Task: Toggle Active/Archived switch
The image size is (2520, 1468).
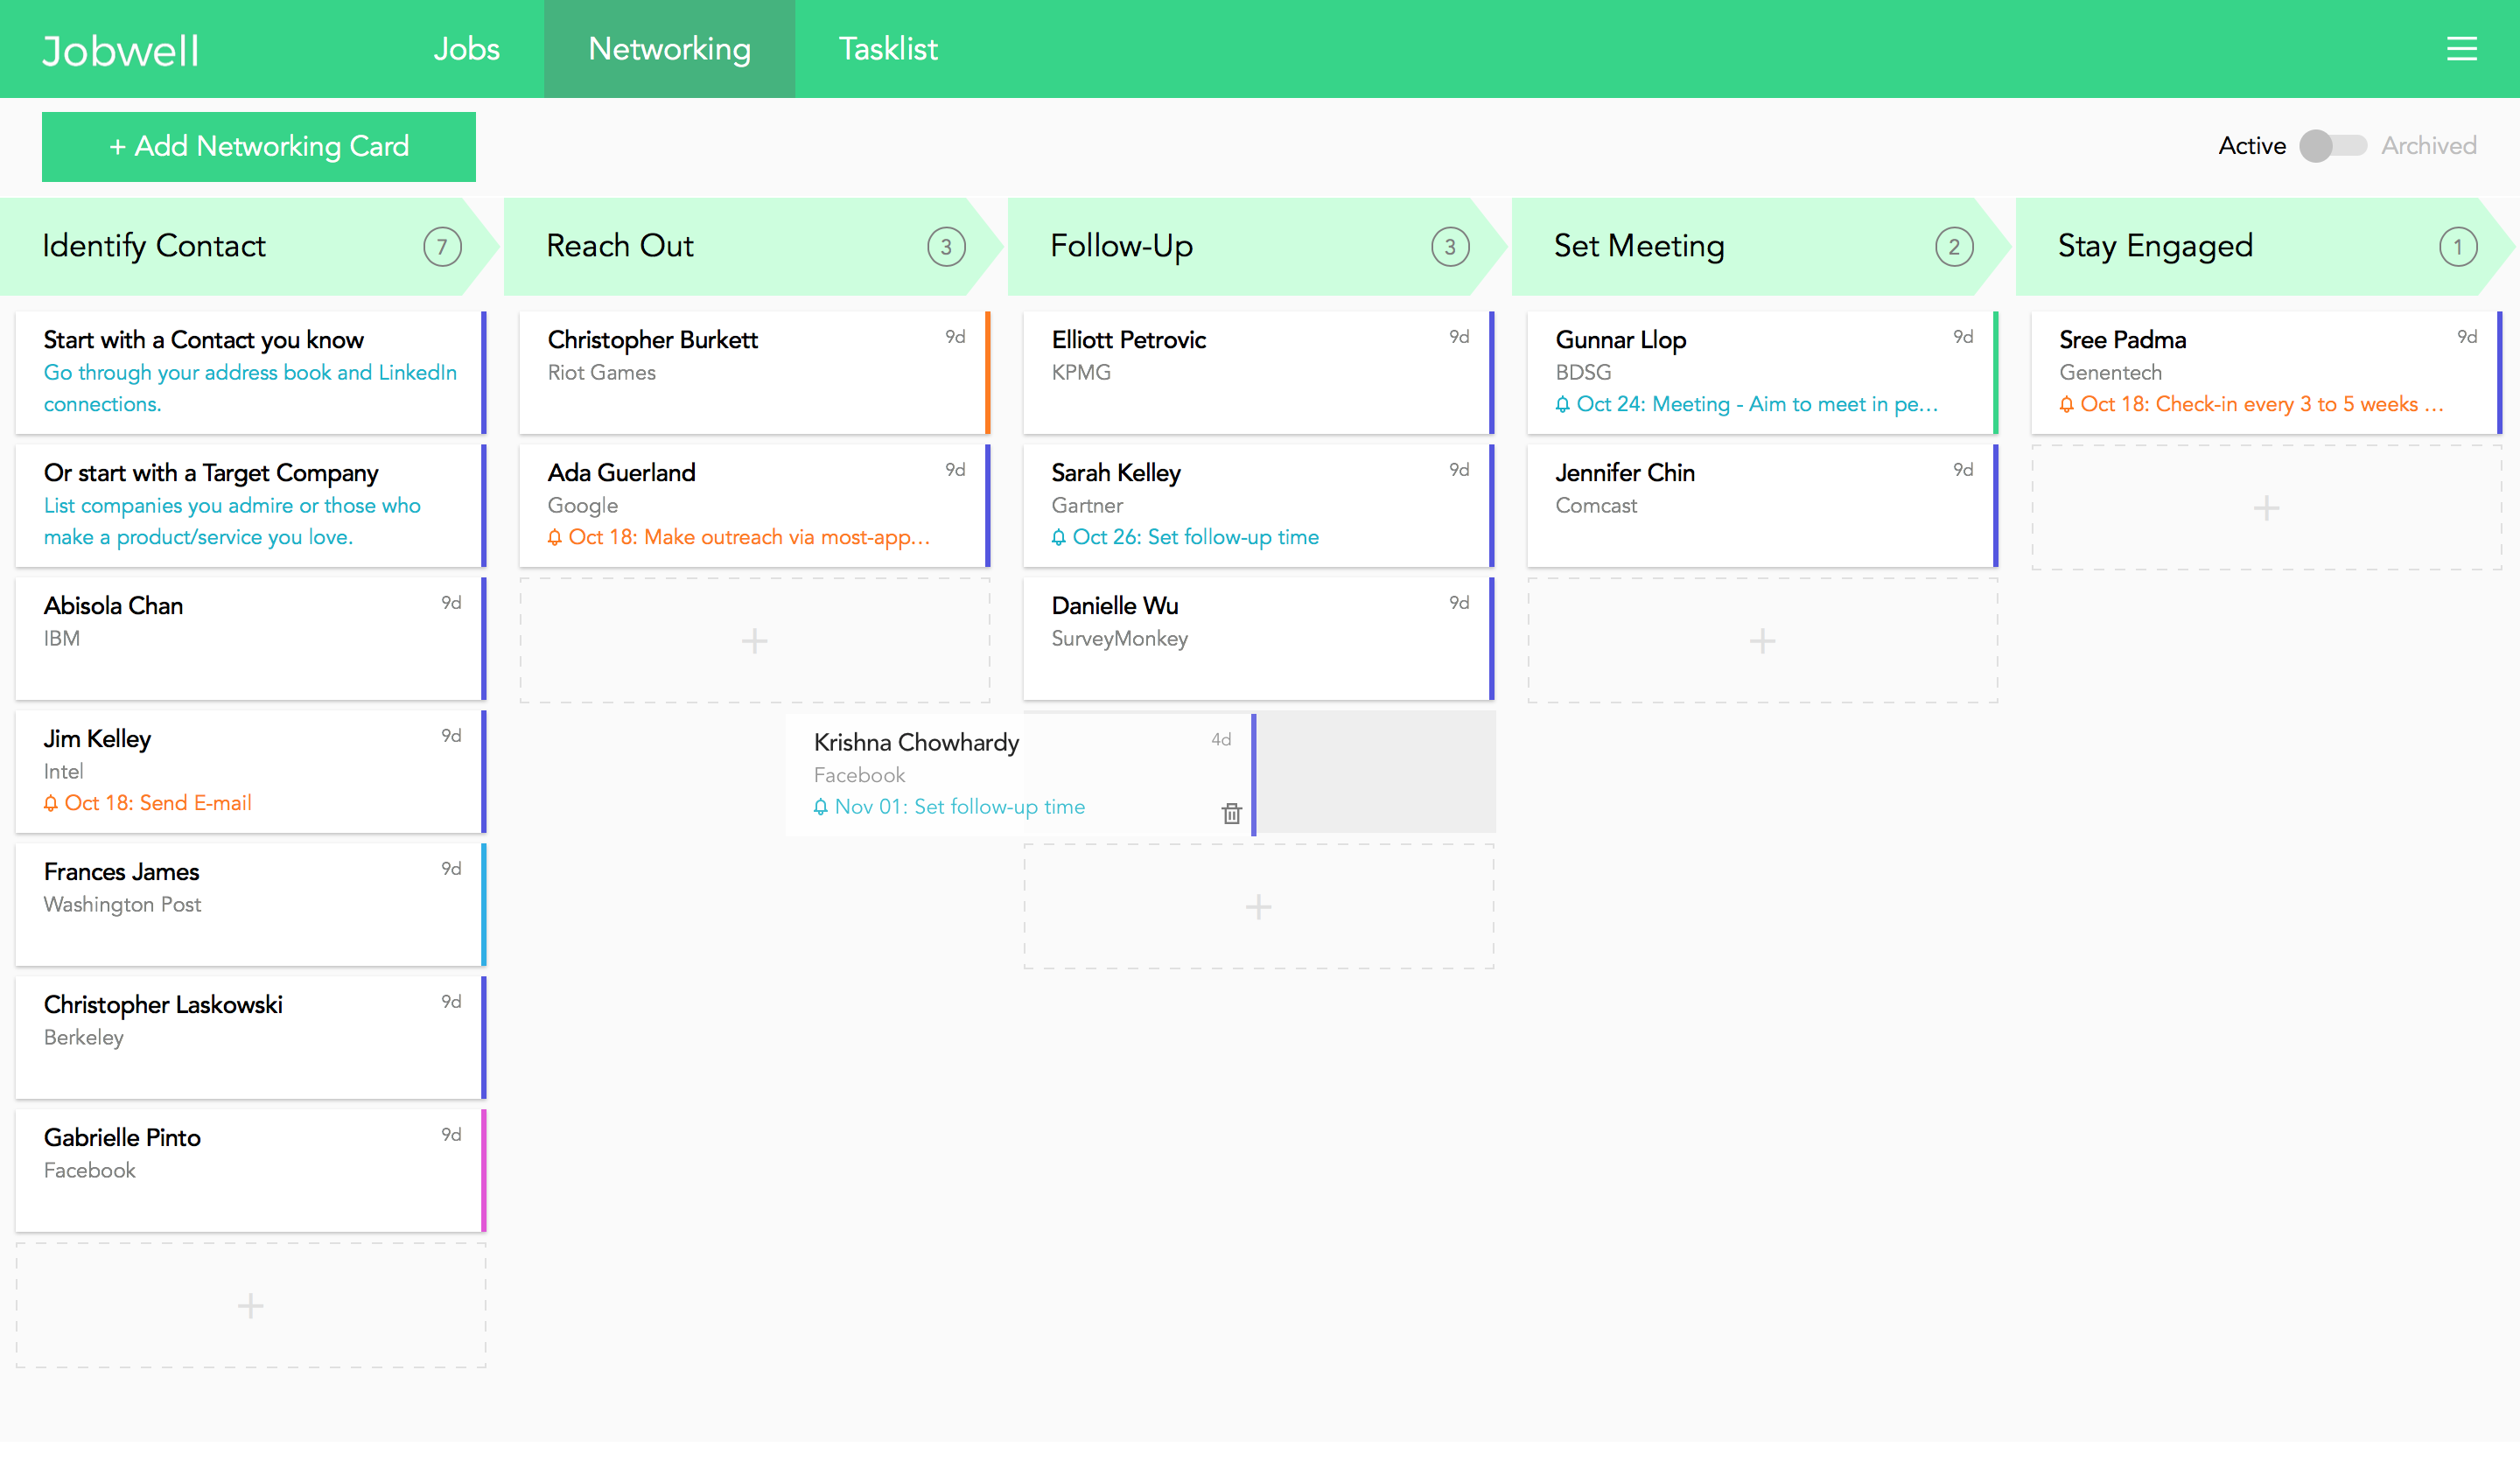Action: coord(2333,146)
